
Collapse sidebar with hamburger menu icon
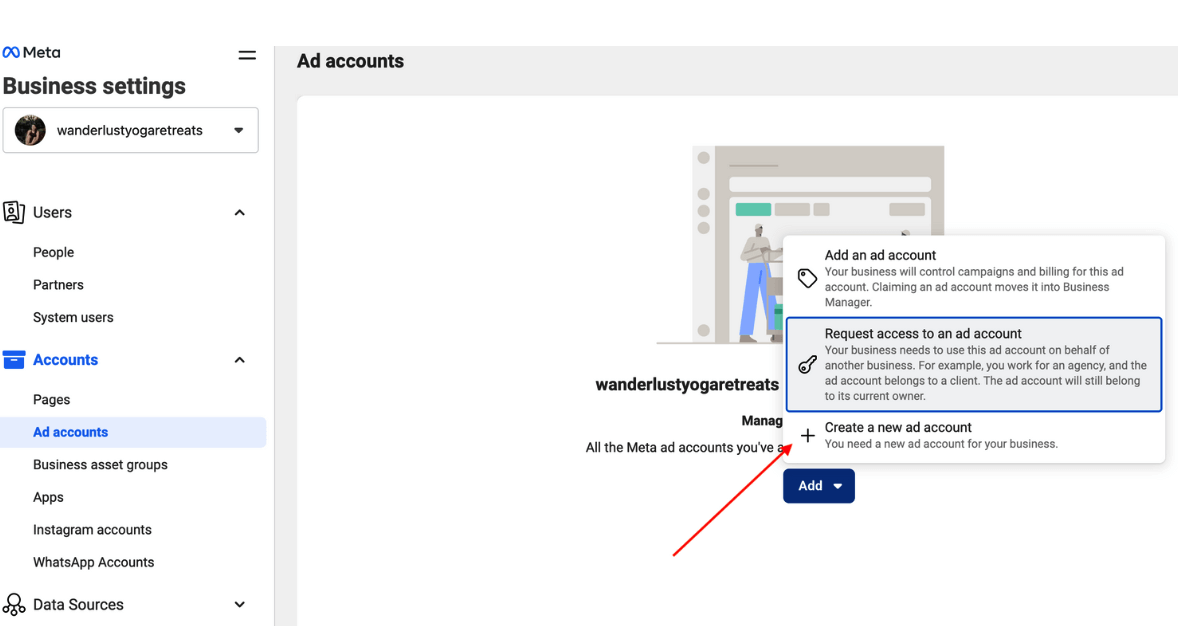(247, 56)
